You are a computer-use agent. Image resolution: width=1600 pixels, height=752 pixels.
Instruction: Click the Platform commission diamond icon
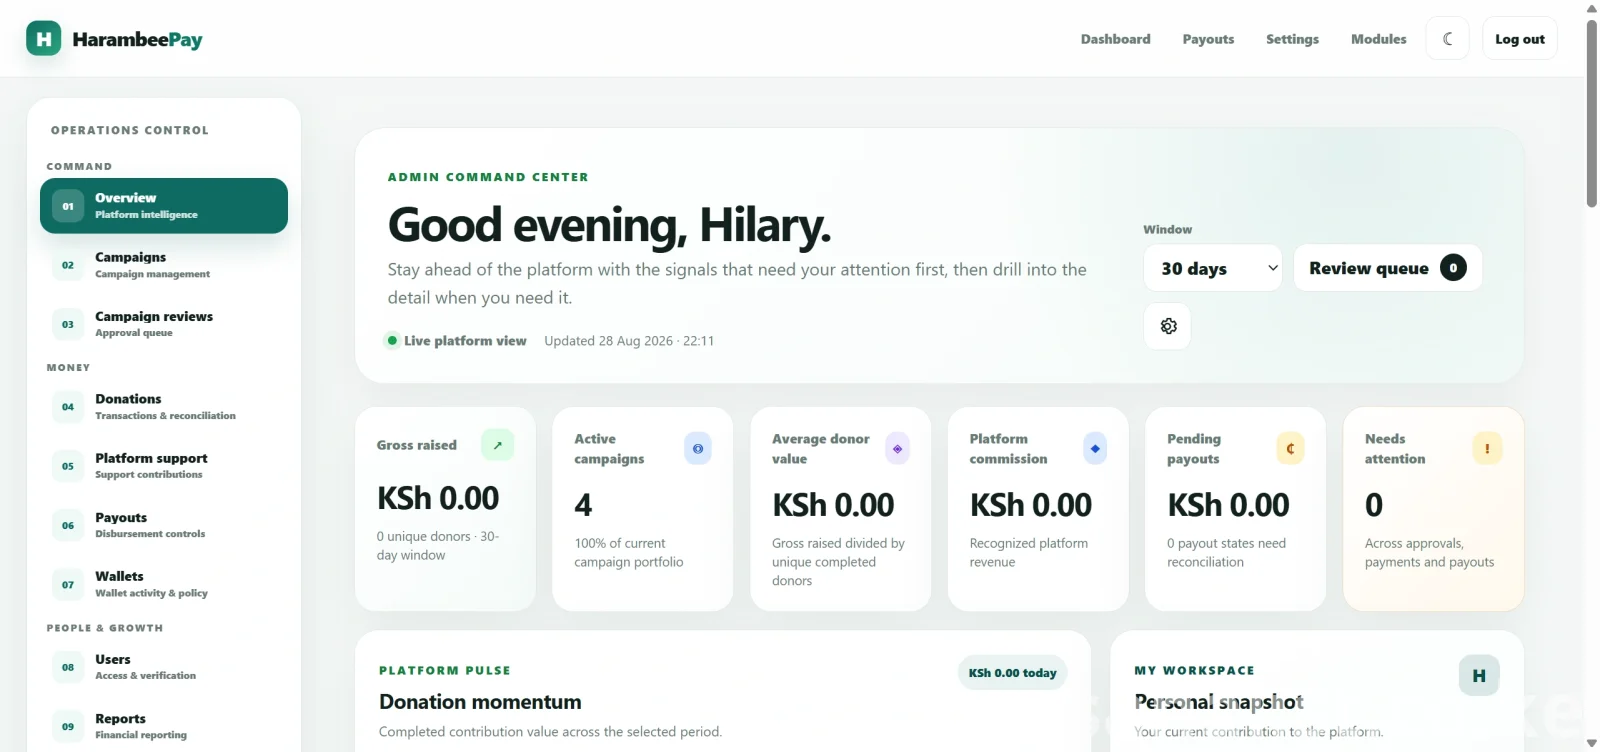(1095, 449)
